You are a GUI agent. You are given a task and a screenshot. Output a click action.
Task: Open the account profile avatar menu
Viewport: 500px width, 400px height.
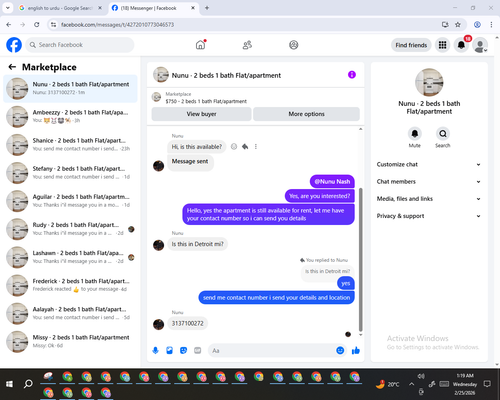pos(480,45)
